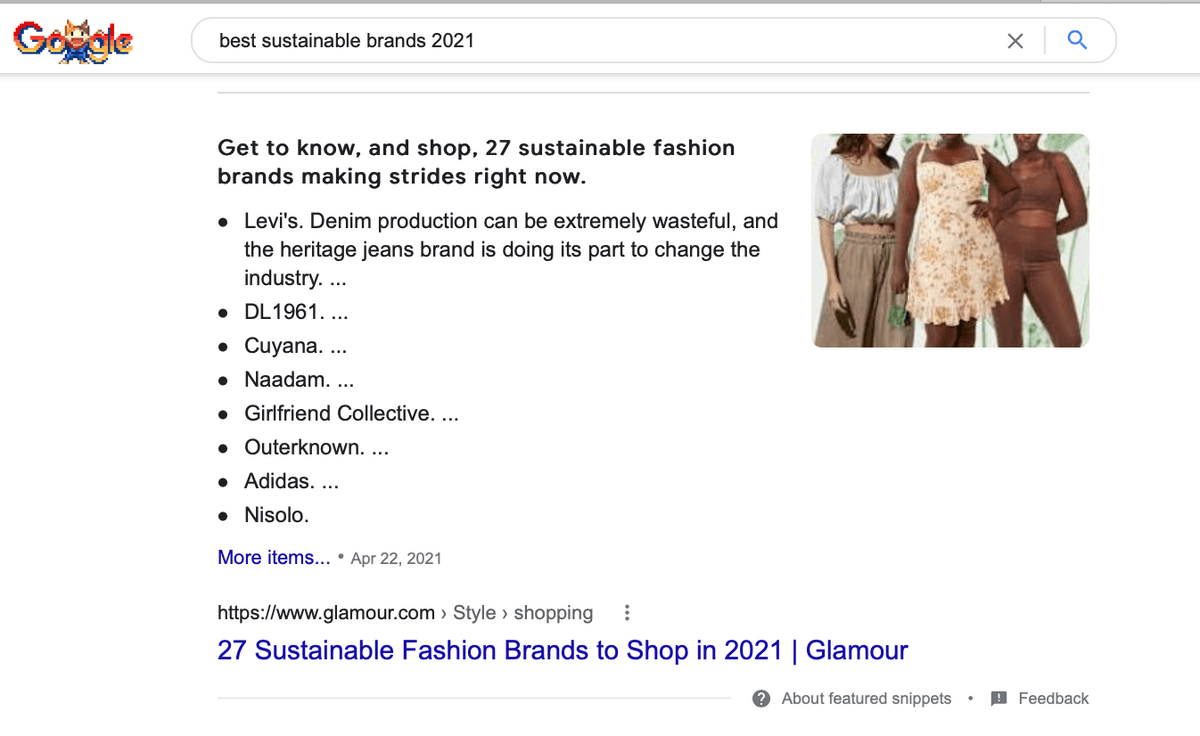Click the snippet heading about 27 sustainable fashion brands

pos(476,162)
